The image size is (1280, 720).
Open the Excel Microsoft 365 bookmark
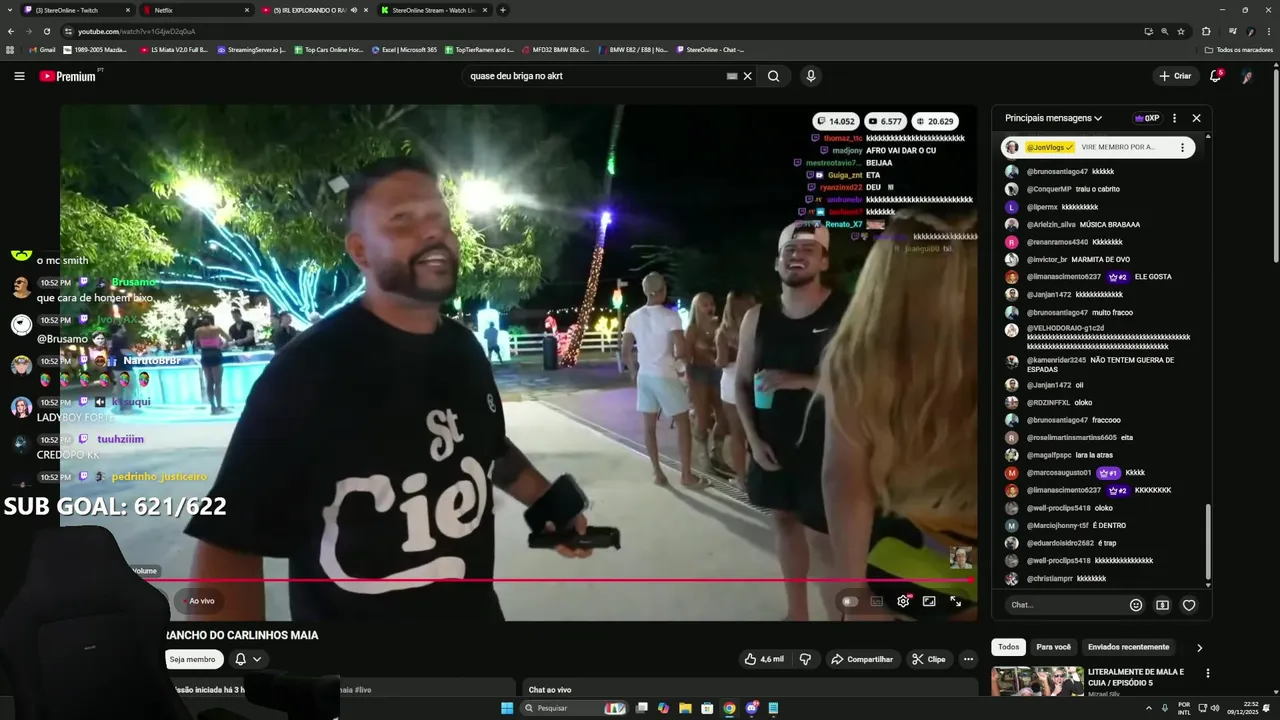click(x=404, y=49)
